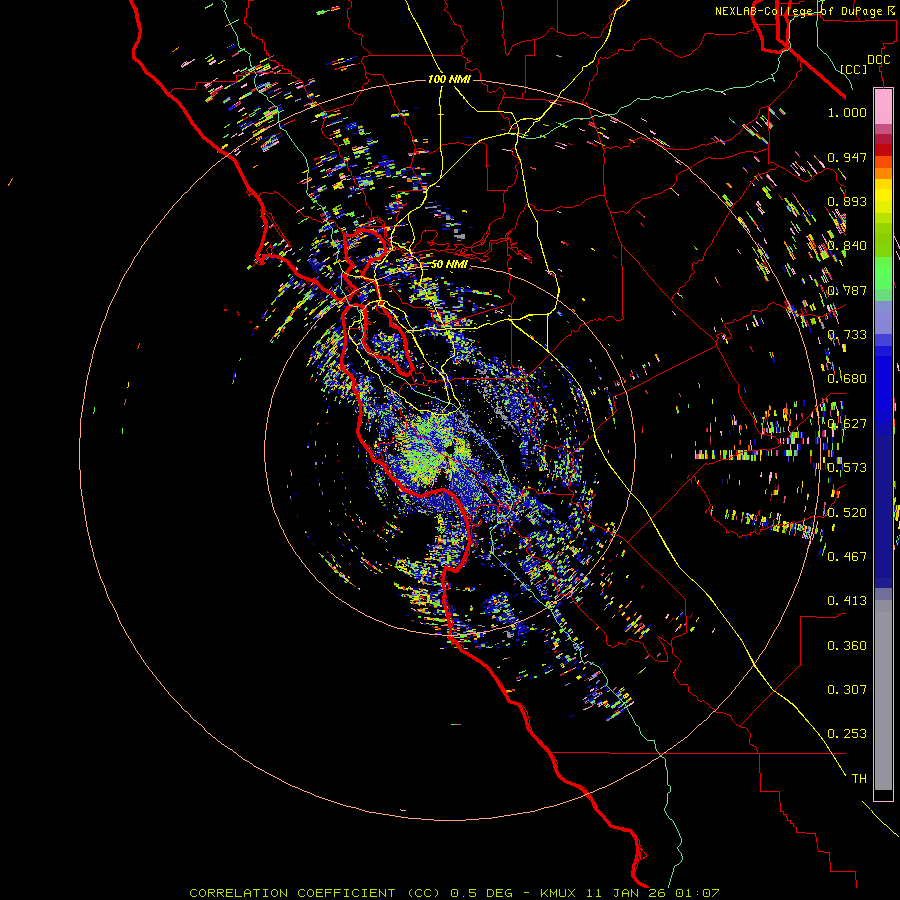Pick the pink color band near 1.000
This screenshot has width=900, height=900.
tap(883, 107)
